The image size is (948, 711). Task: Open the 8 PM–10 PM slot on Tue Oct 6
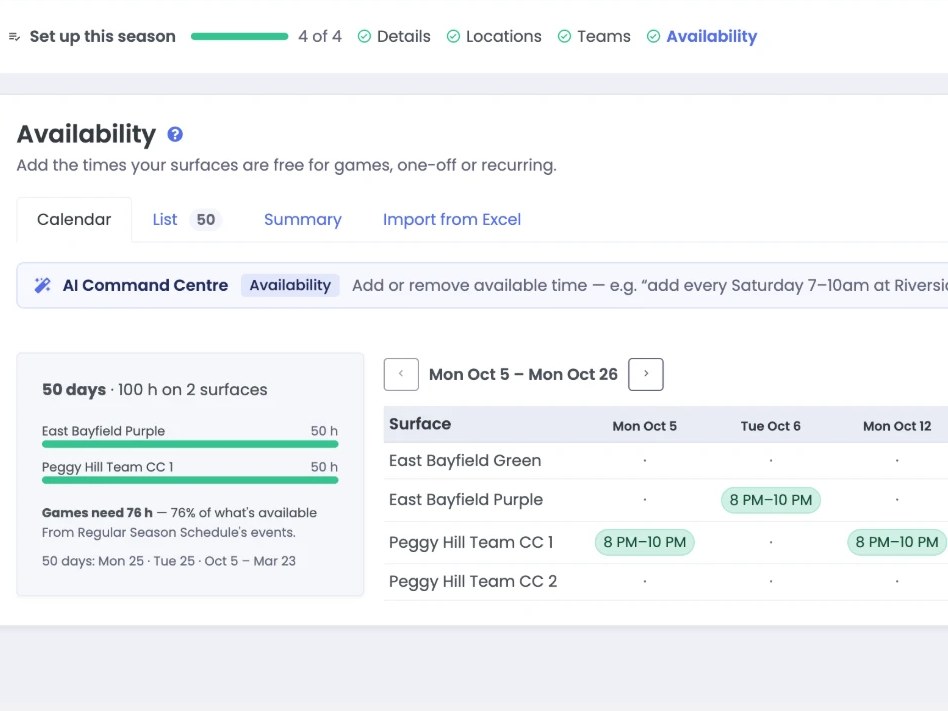coord(771,500)
